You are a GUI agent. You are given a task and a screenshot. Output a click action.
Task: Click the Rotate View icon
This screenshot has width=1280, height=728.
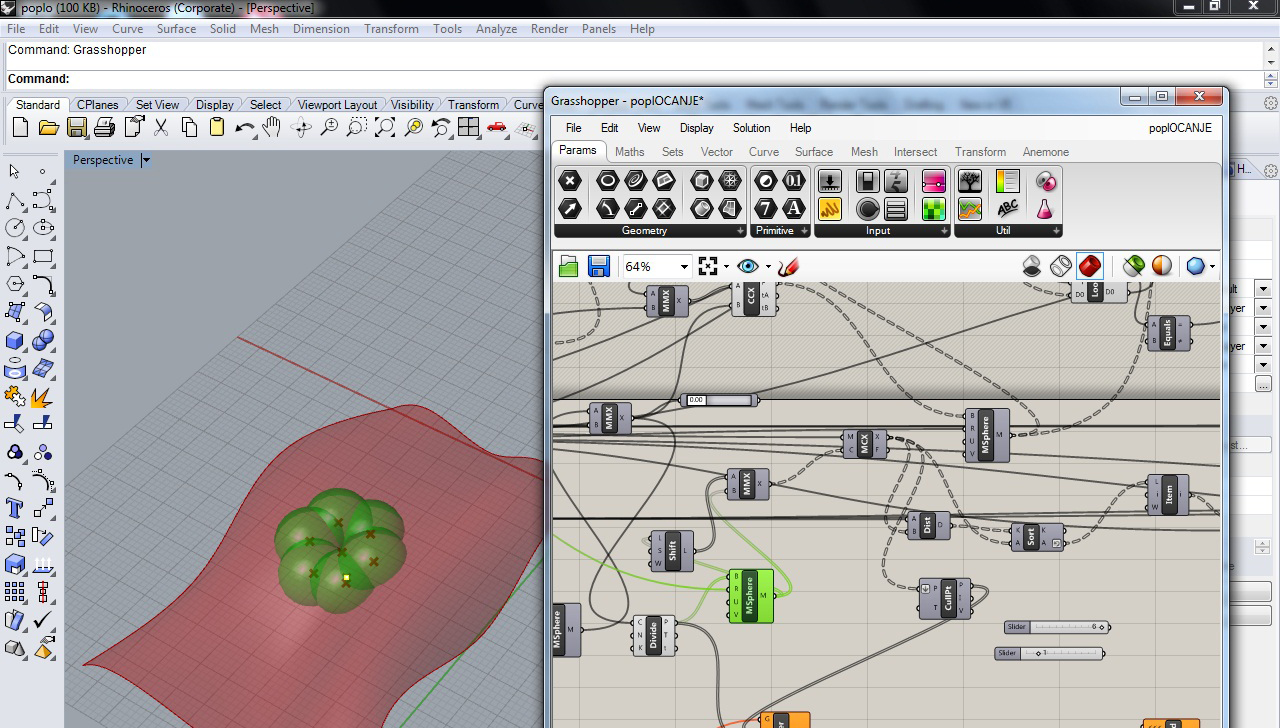point(301,127)
